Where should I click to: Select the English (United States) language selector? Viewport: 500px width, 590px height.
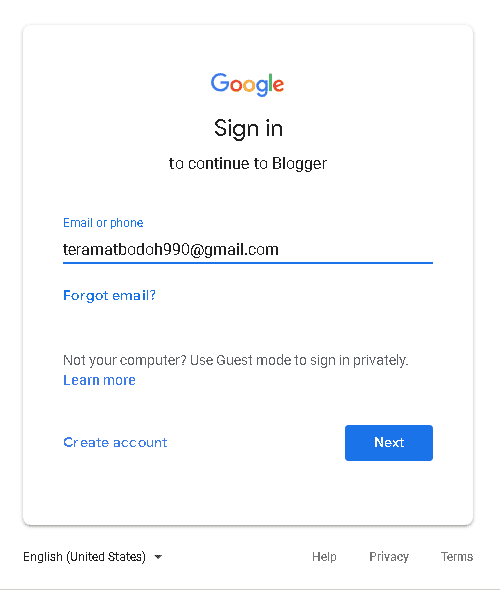(x=93, y=557)
